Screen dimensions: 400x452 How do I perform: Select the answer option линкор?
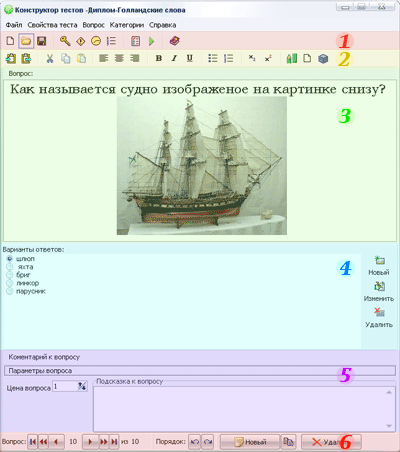pyautogui.click(x=23, y=283)
